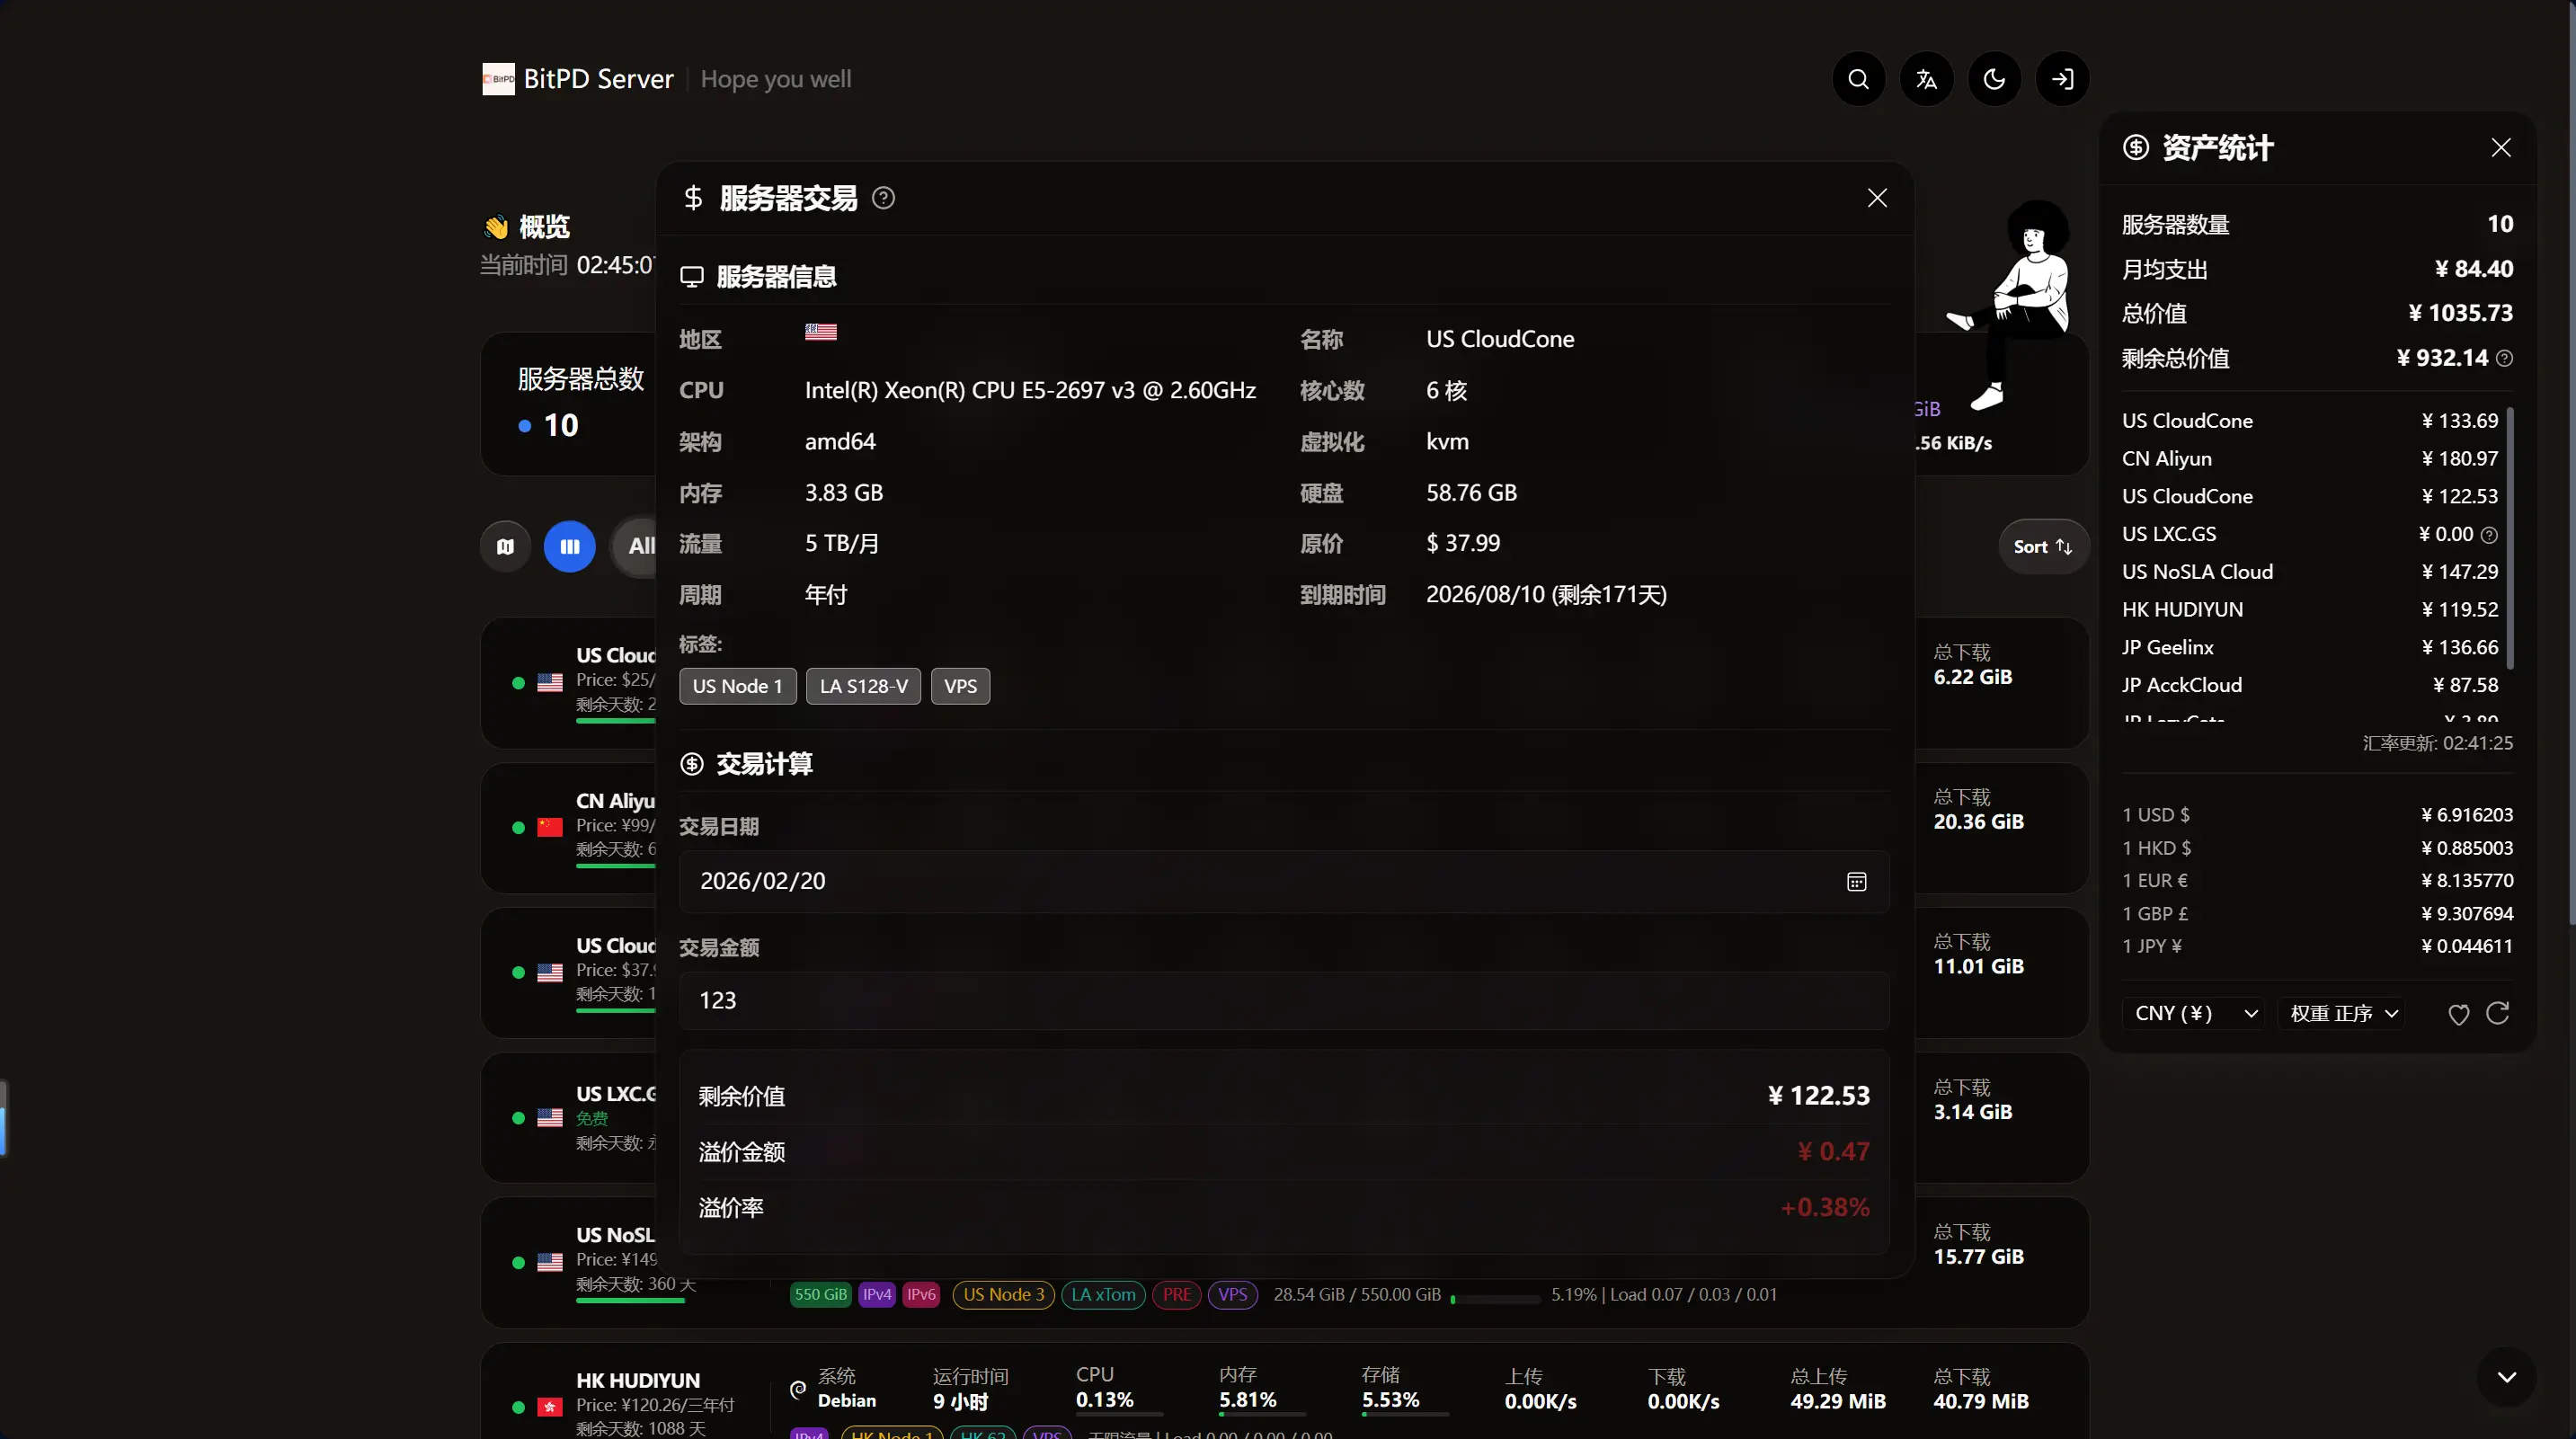Refresh exchange rates with circular arrow icon

(x=2497, y=1013)
